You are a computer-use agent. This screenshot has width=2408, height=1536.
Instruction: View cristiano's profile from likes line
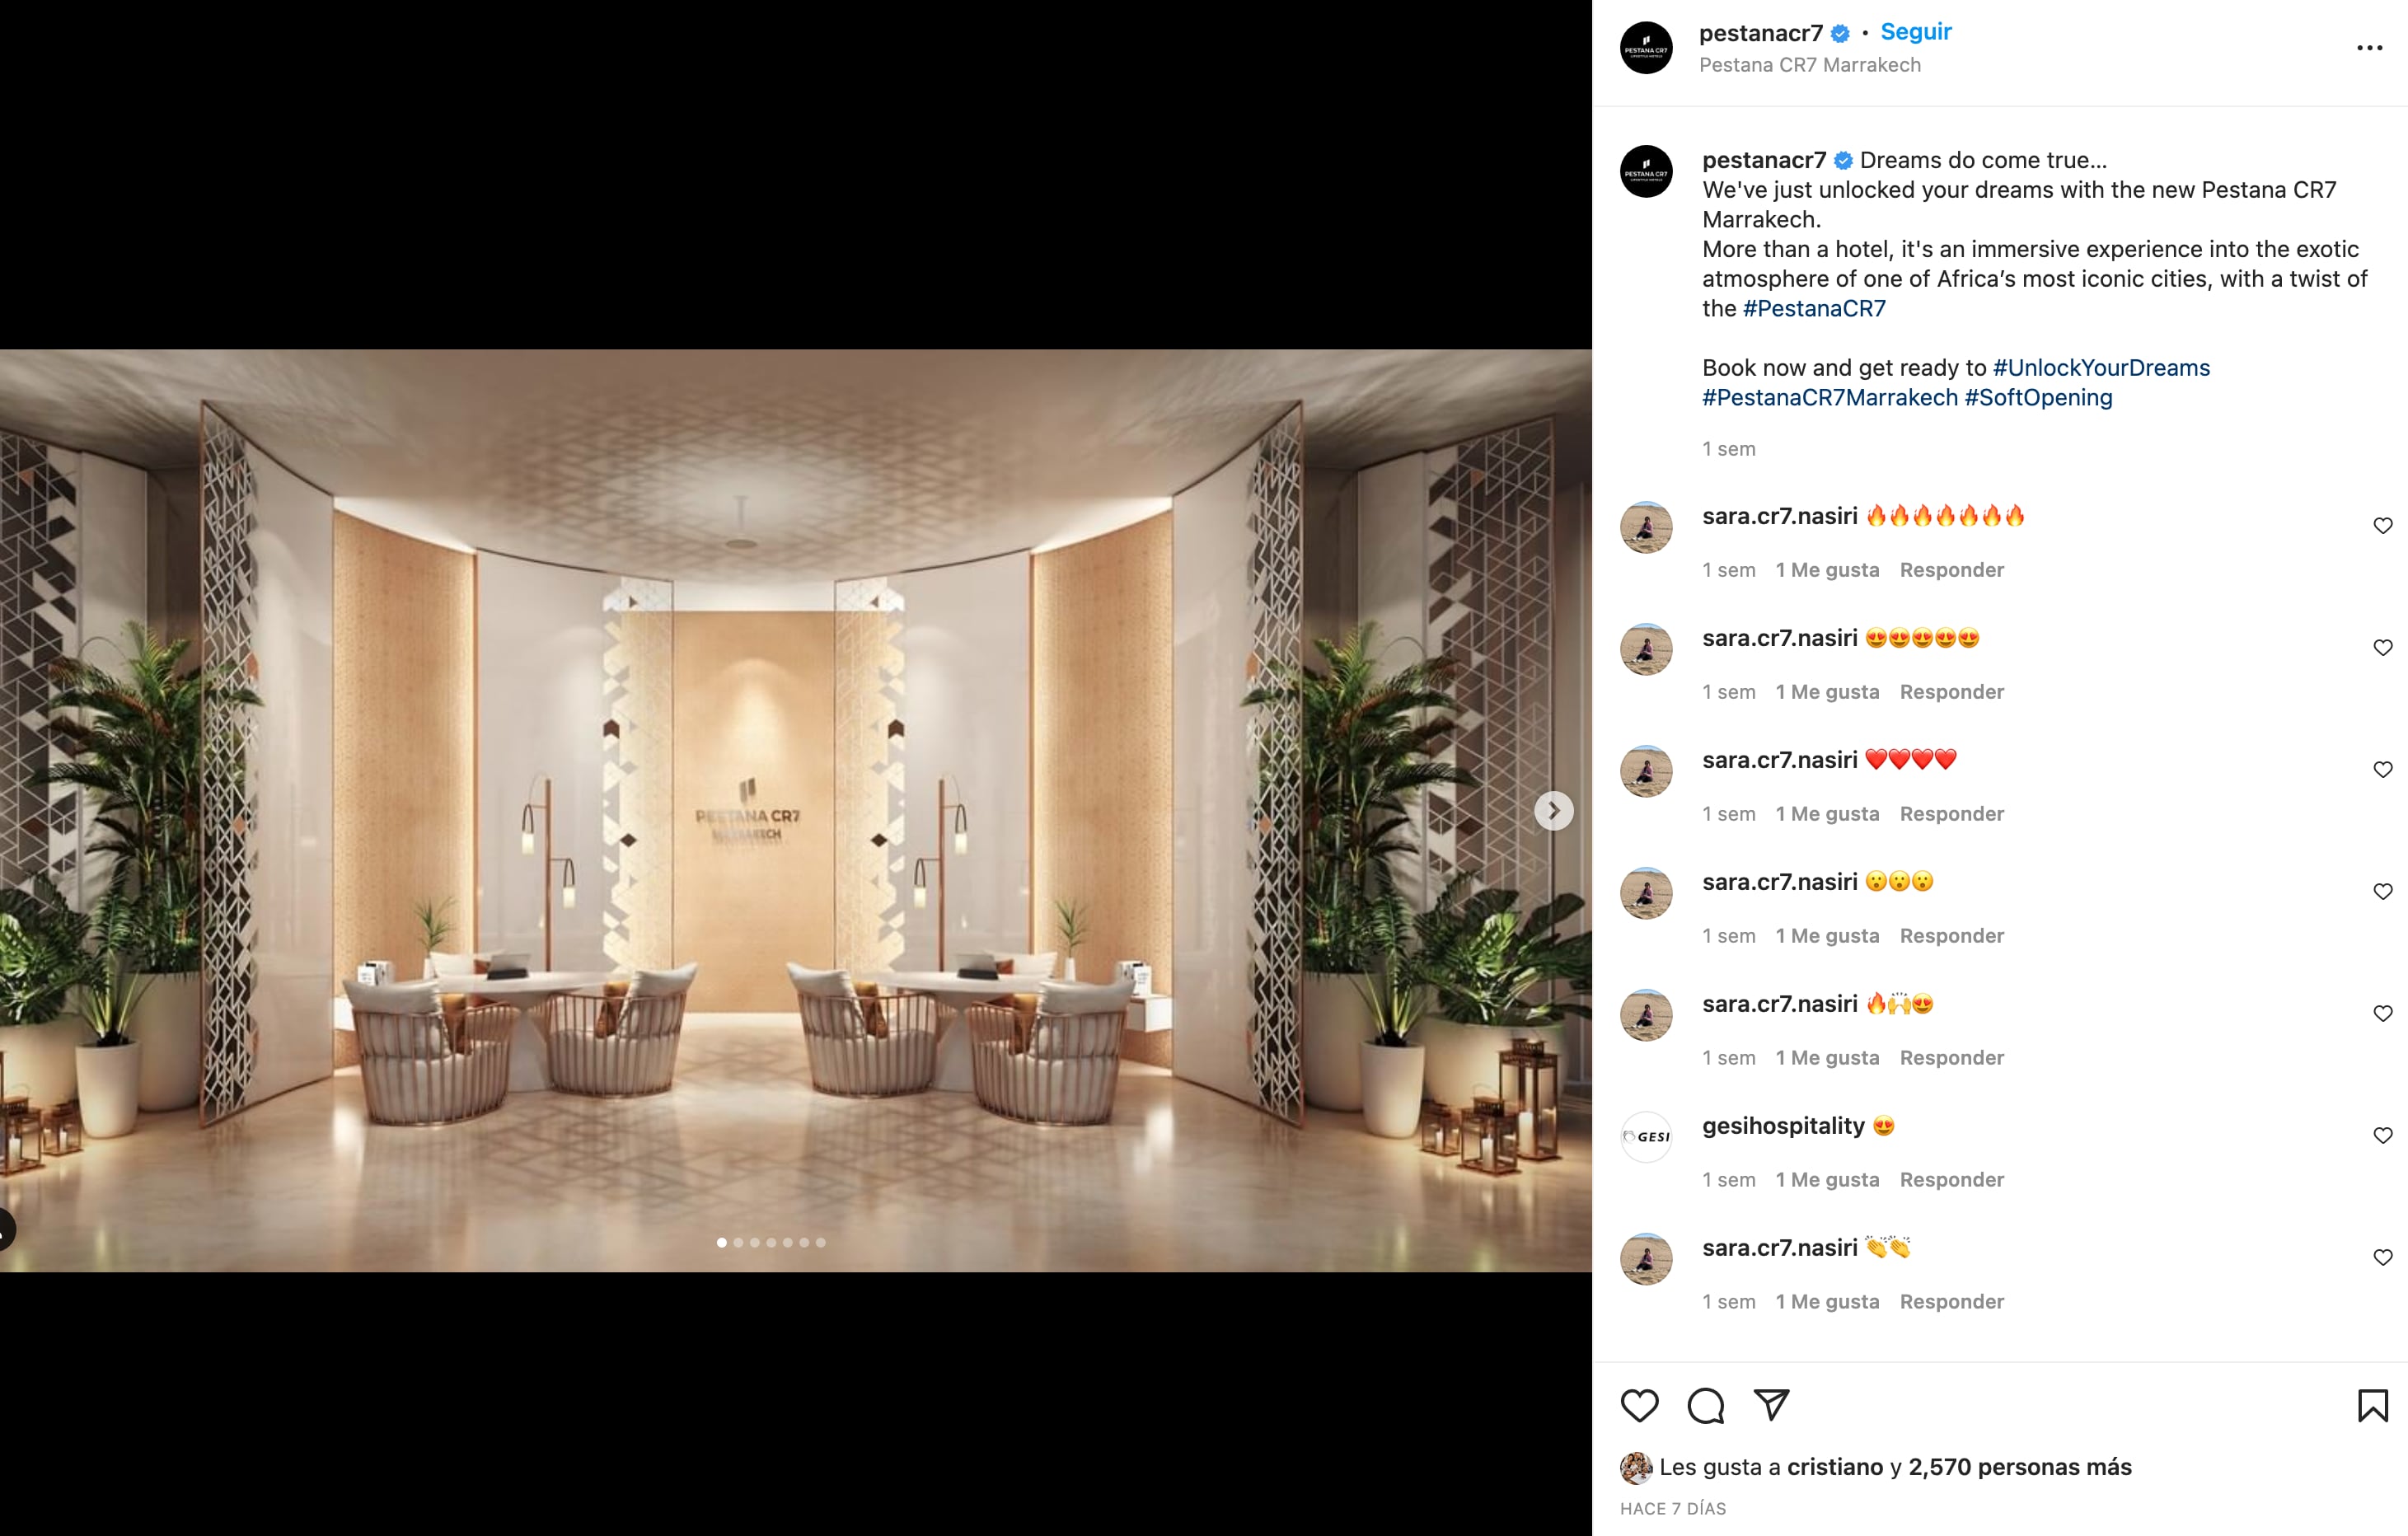pyautogui.click(x=1834, y=1467)
